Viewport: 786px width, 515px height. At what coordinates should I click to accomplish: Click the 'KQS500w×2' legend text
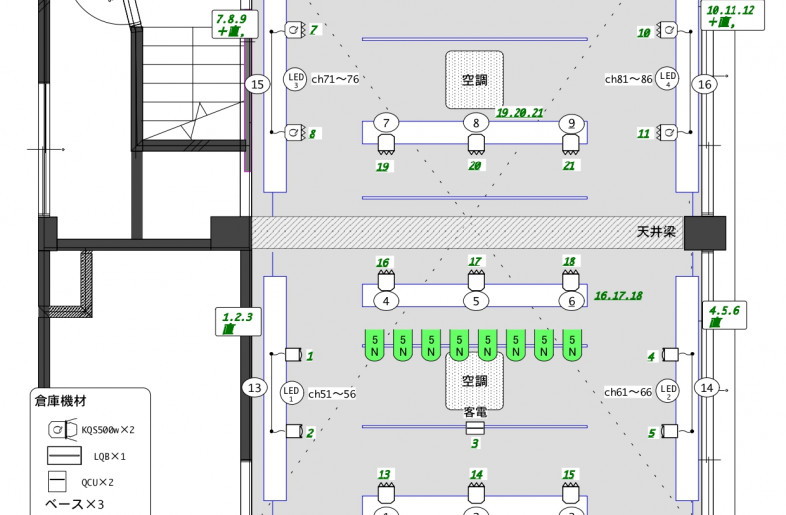(108, 430)
